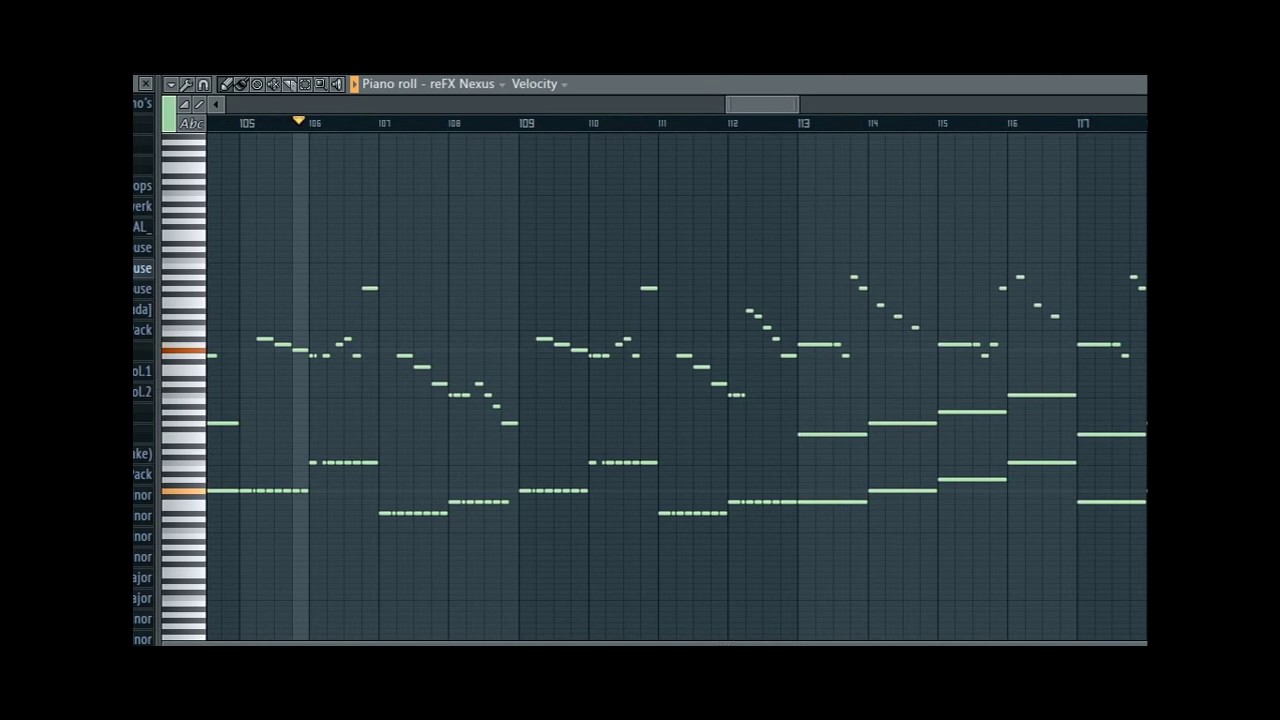Click bar 115 on the ruler
1280x720 pixels.
943,124
